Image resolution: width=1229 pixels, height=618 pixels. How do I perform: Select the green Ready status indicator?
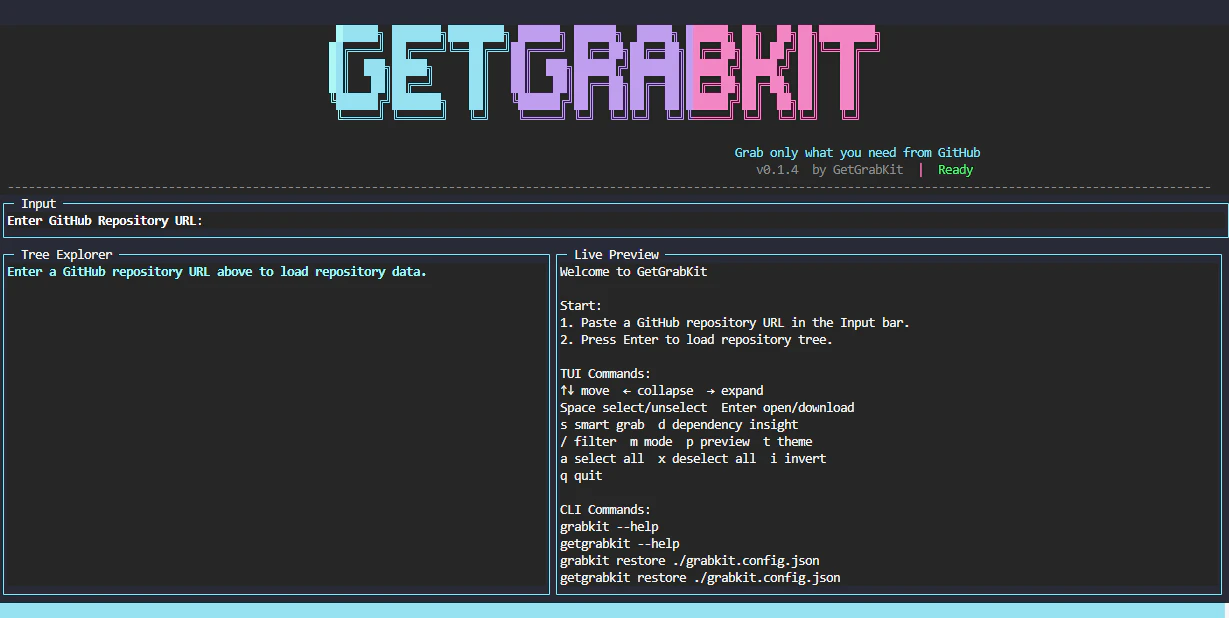pos(955,170)
